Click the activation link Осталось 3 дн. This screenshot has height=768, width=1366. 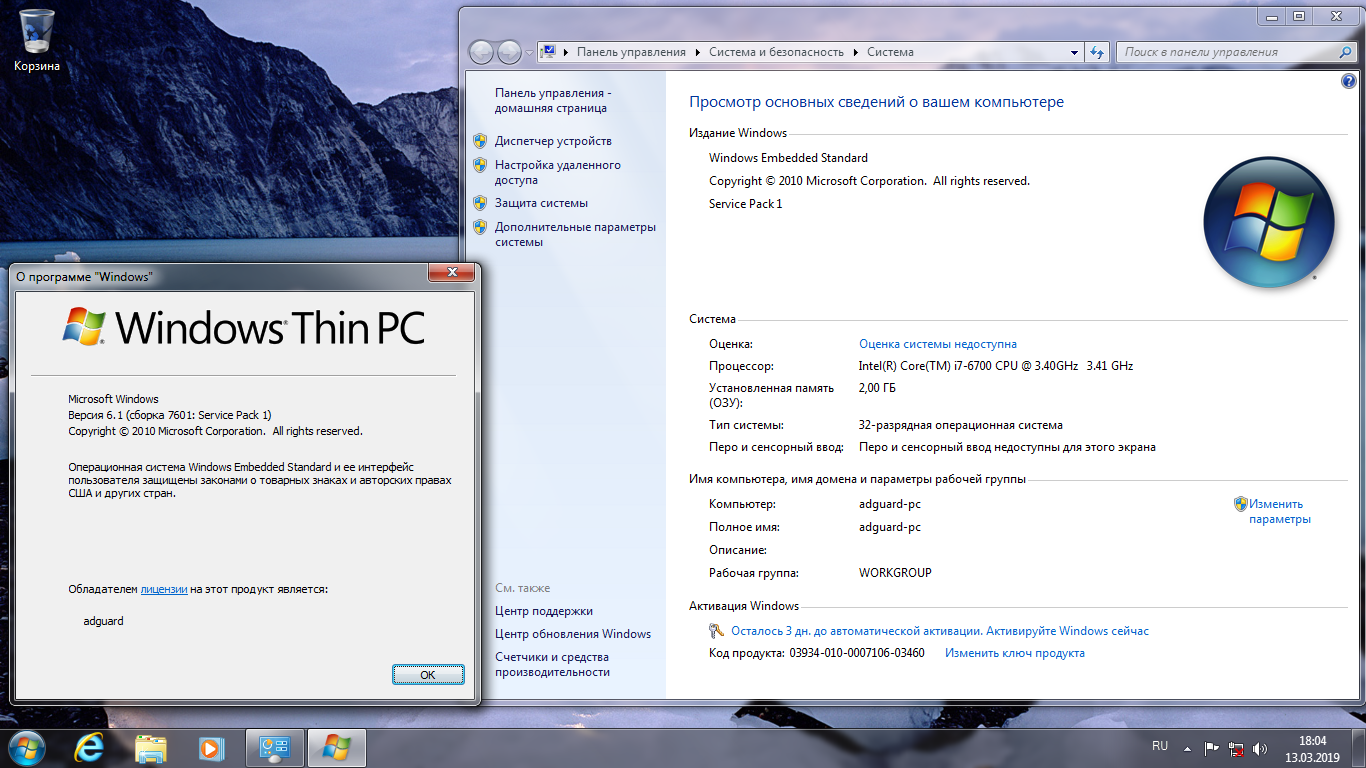[939, 631]
